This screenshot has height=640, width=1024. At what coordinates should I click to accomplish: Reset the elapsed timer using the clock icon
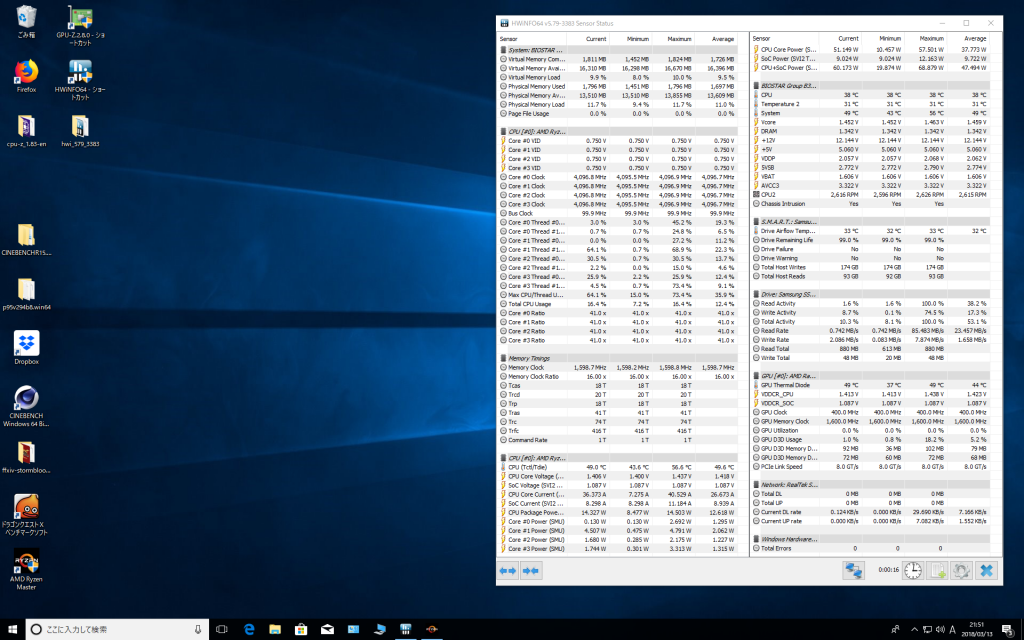(913, 570)
